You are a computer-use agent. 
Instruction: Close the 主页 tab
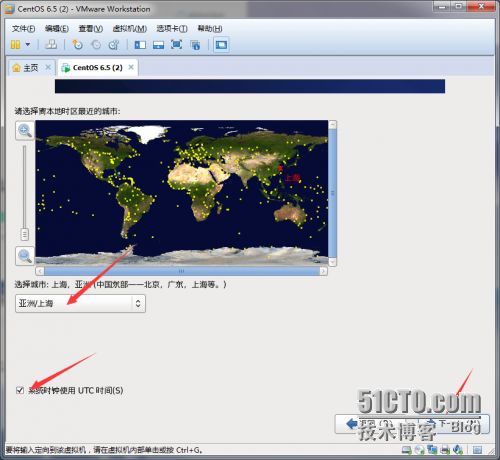[48, 67]
